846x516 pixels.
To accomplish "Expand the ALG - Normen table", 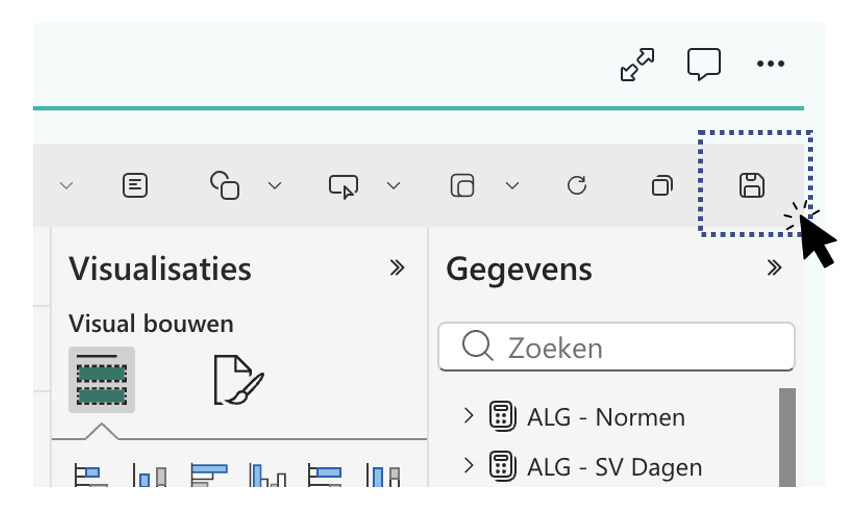I will (x=469, y=416).
